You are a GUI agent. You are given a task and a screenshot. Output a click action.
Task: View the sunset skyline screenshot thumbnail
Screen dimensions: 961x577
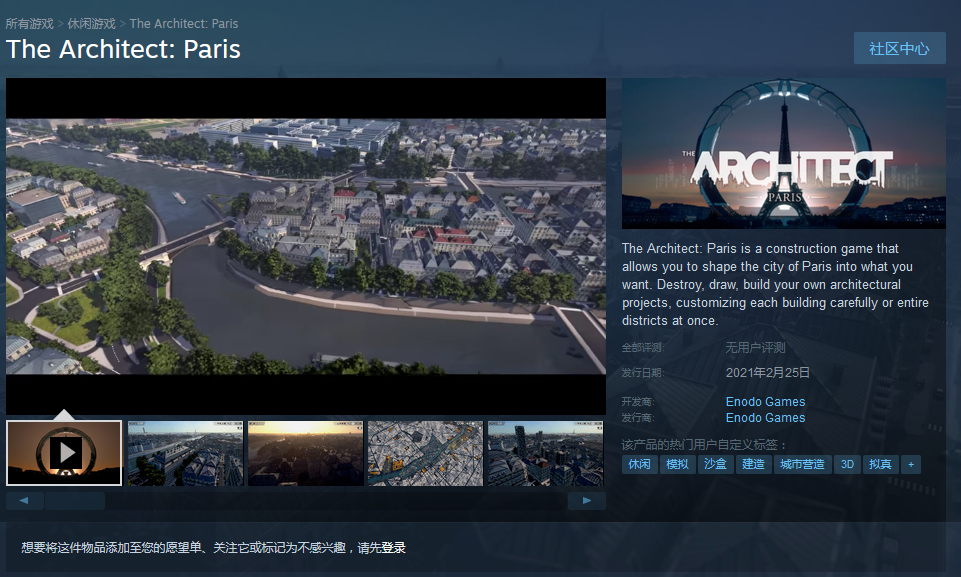click(305, 453)
